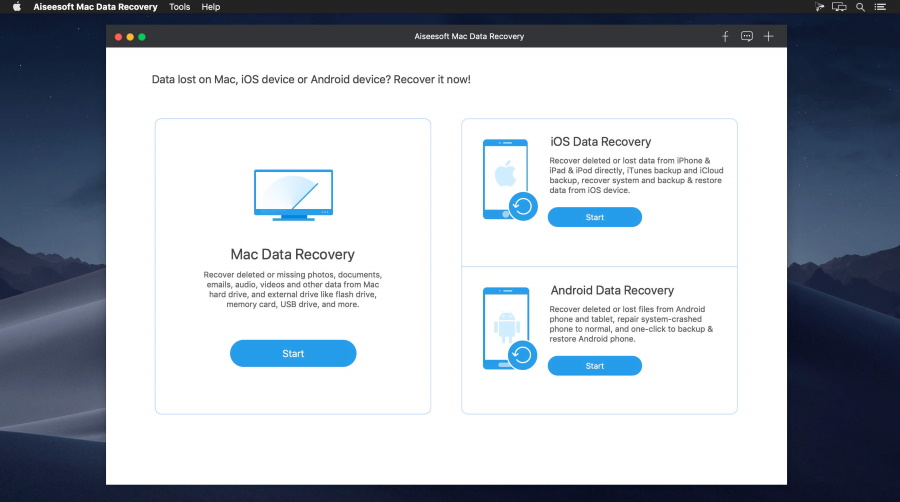Click the window title 'Aiseesoft Mac Data Recovery'
Screen dimensions: 900x502
point(469,36)
